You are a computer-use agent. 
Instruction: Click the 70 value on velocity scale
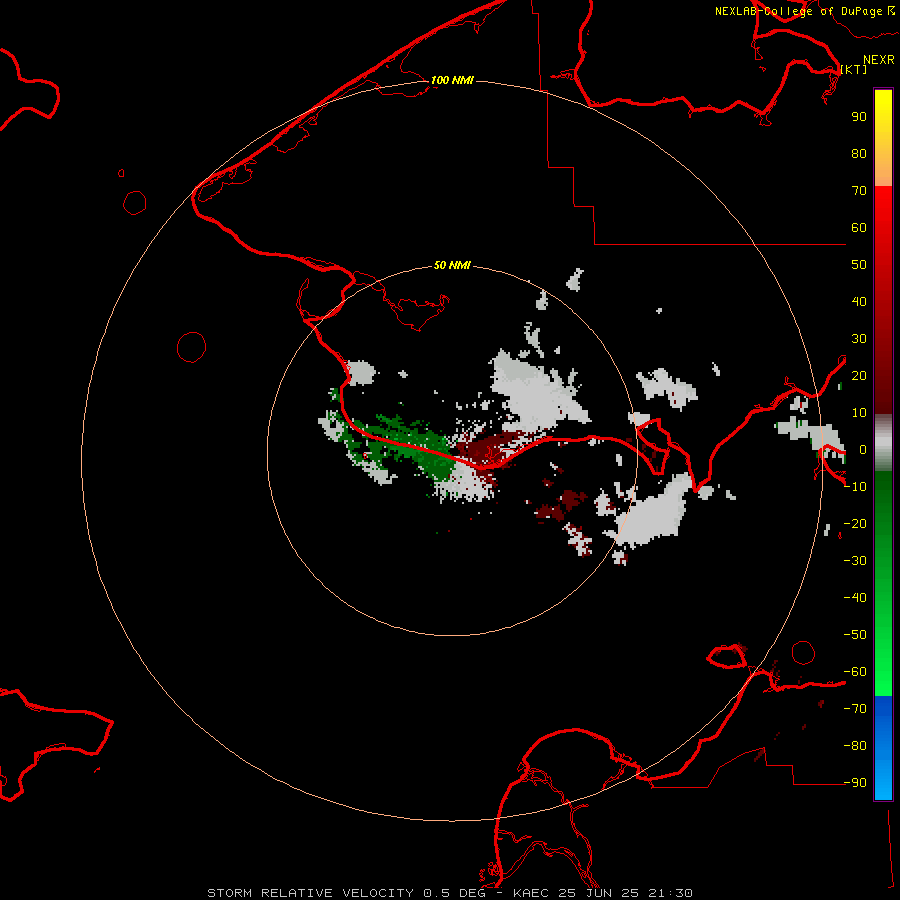tap(859, 191)
